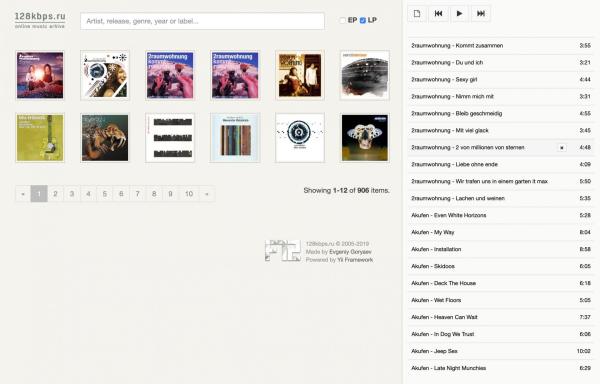Screen dimensions: 600x384
Task: Go to pagination page 2
Action: pyautogui.click(x=55, y=194)
